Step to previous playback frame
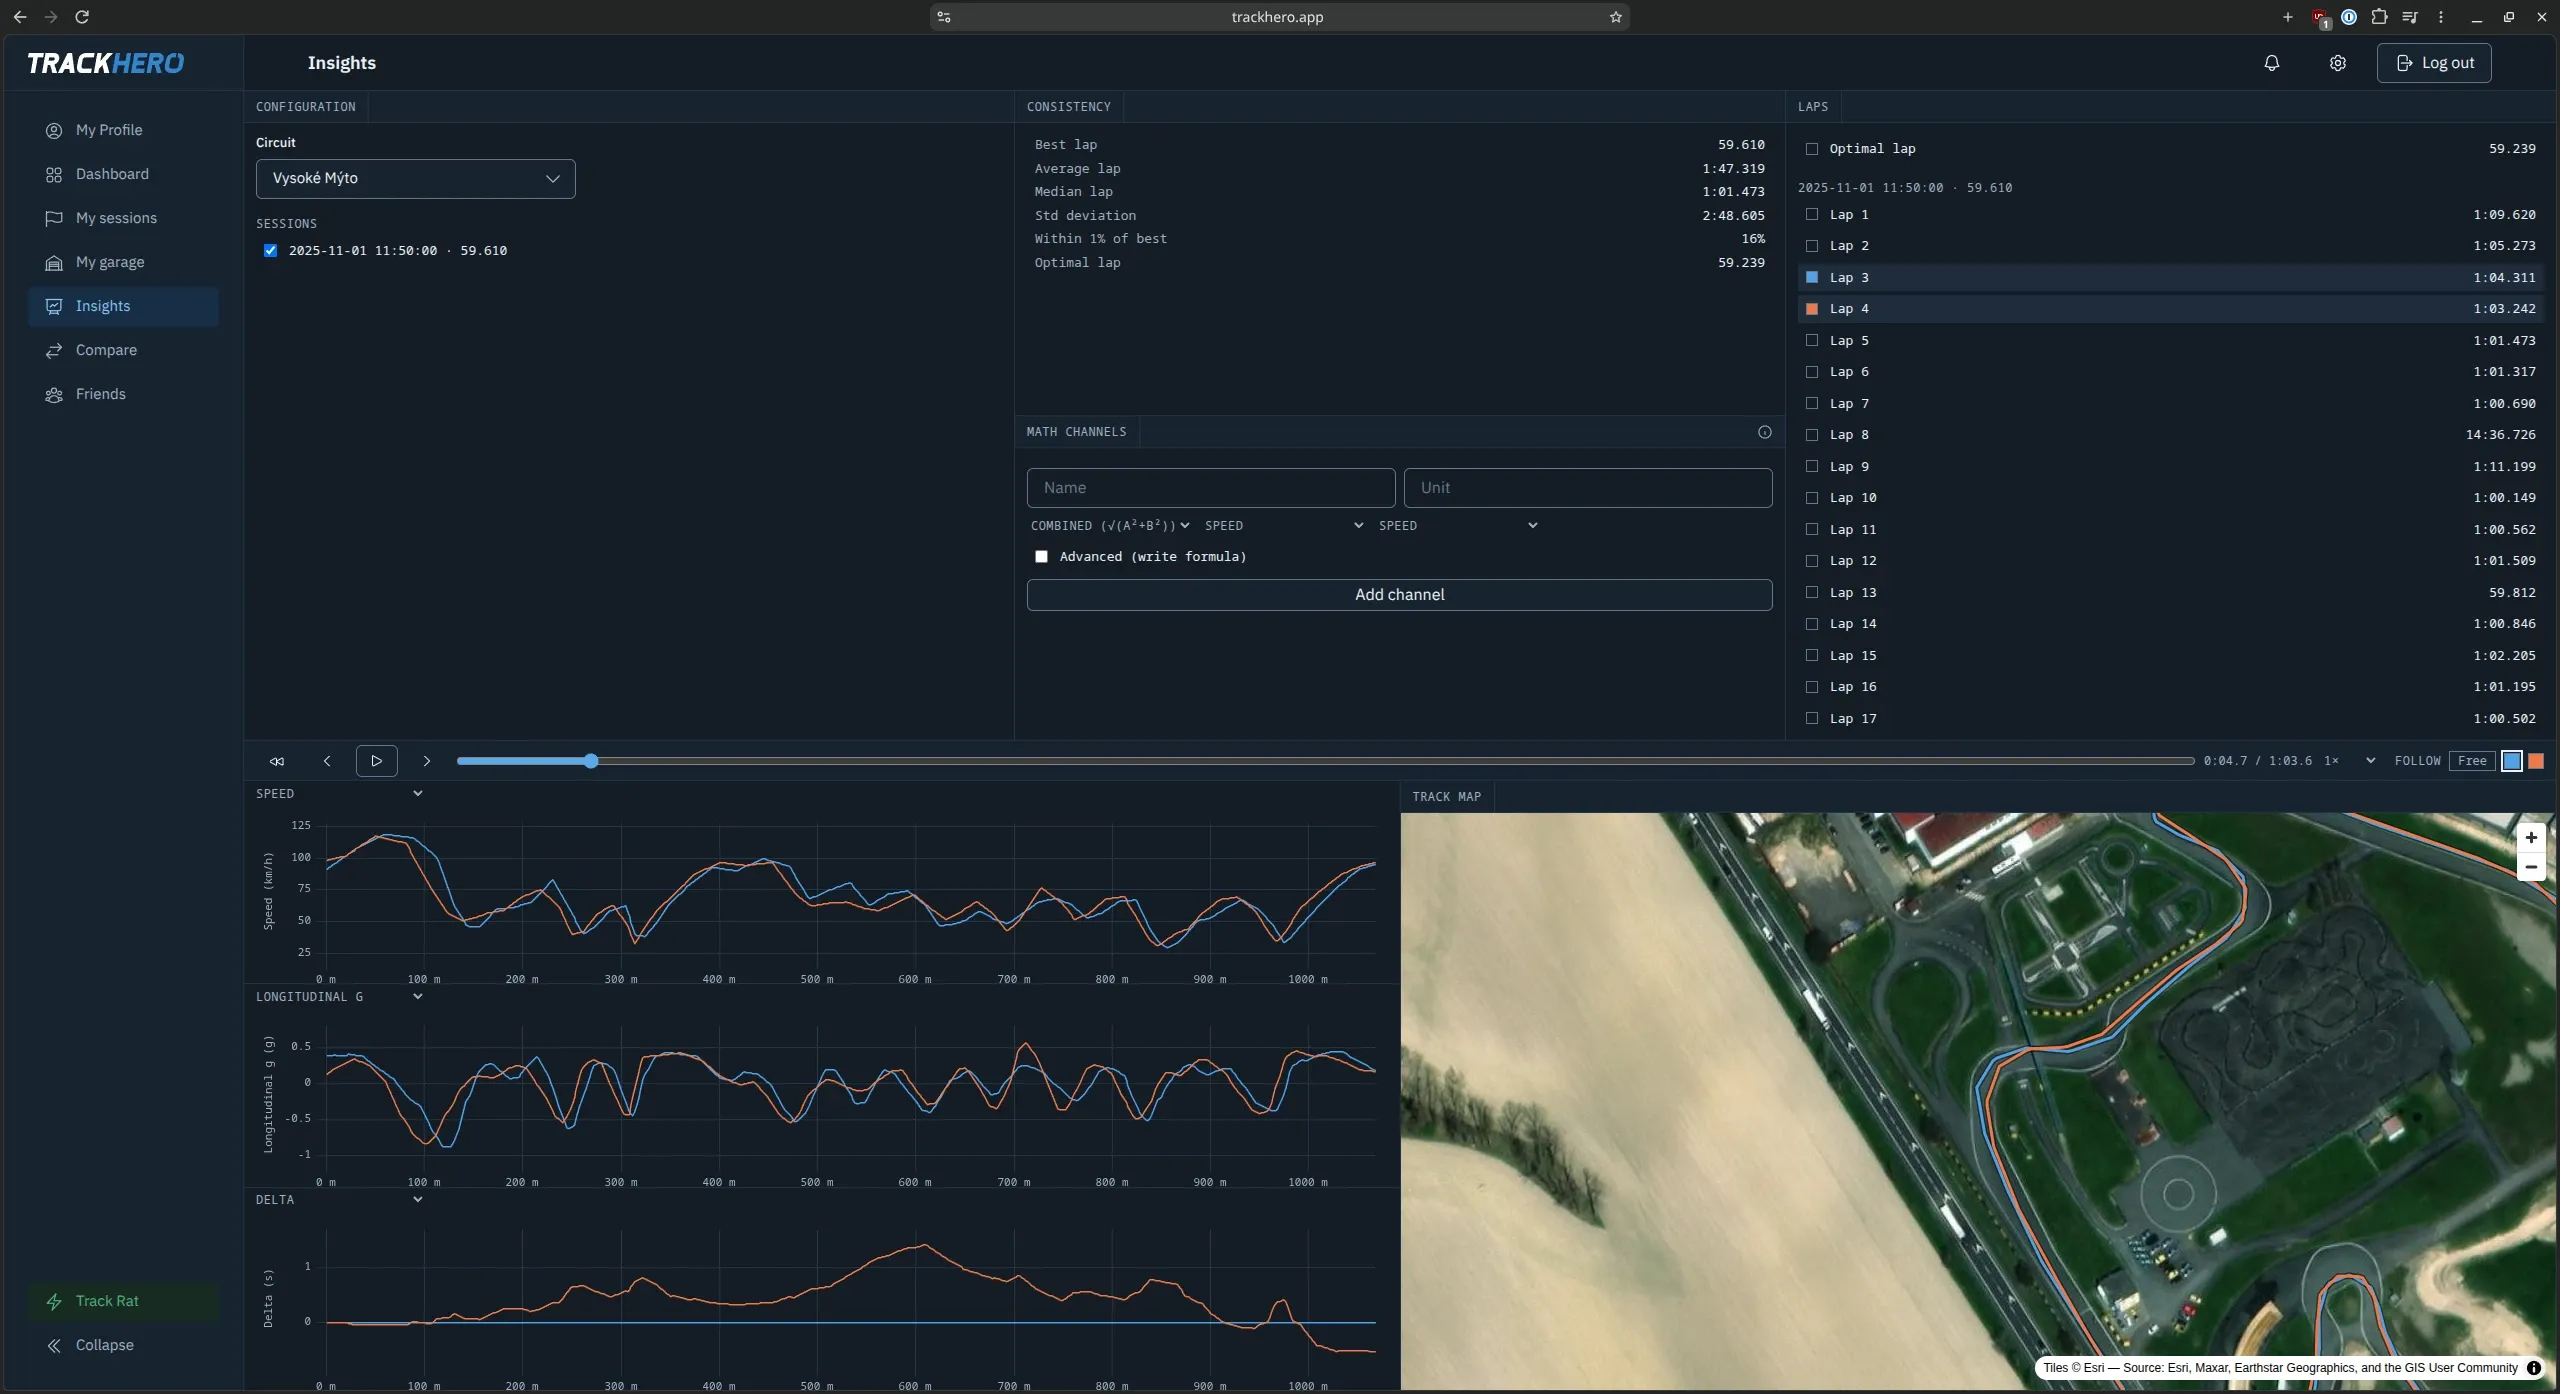2560x1394 pixels. tap(327, 761)
